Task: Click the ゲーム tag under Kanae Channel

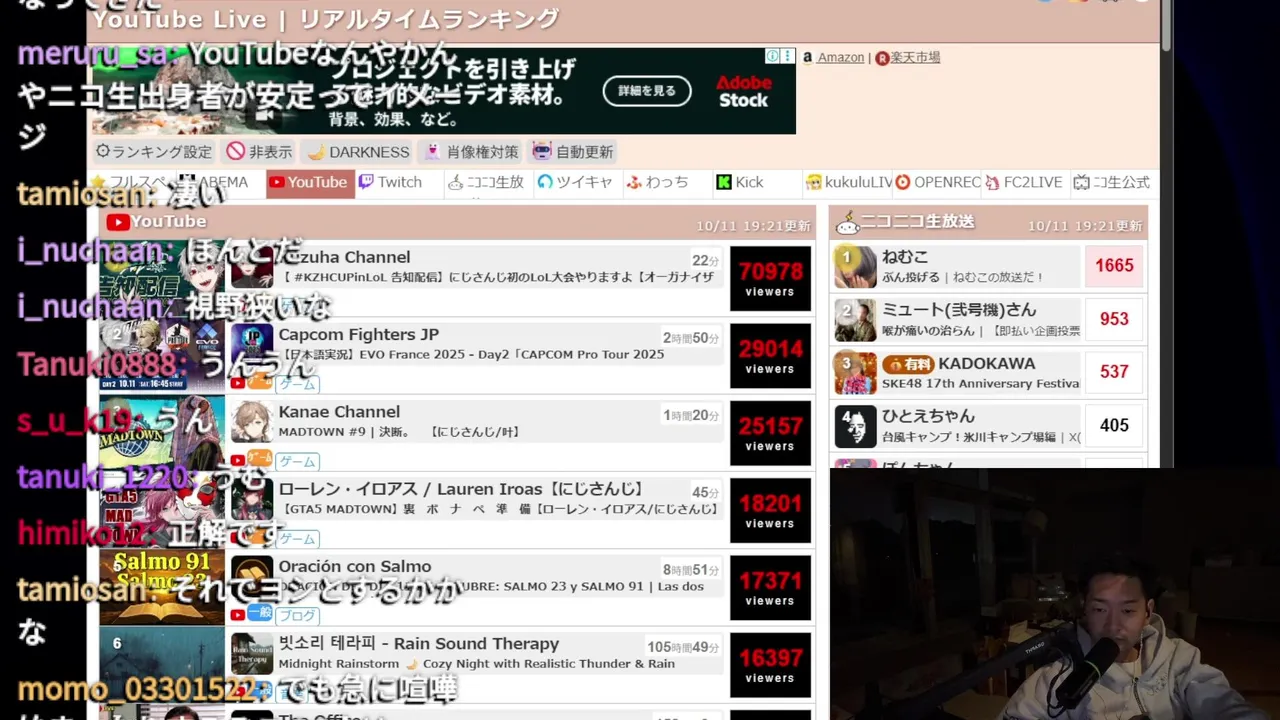Action: point(297,461)
